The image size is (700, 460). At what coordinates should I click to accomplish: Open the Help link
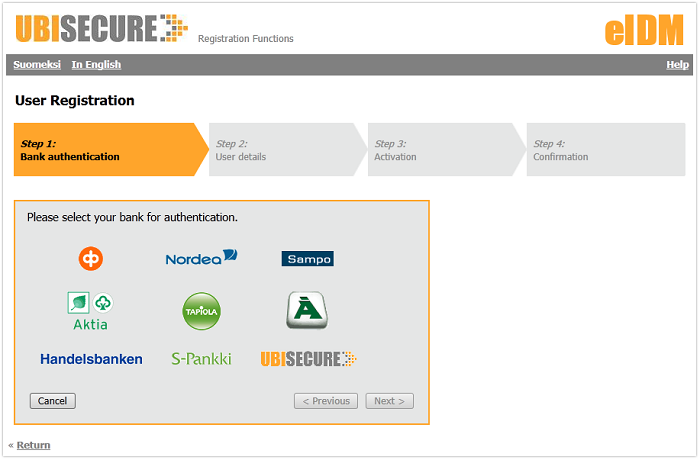click(x=678, y=65)
